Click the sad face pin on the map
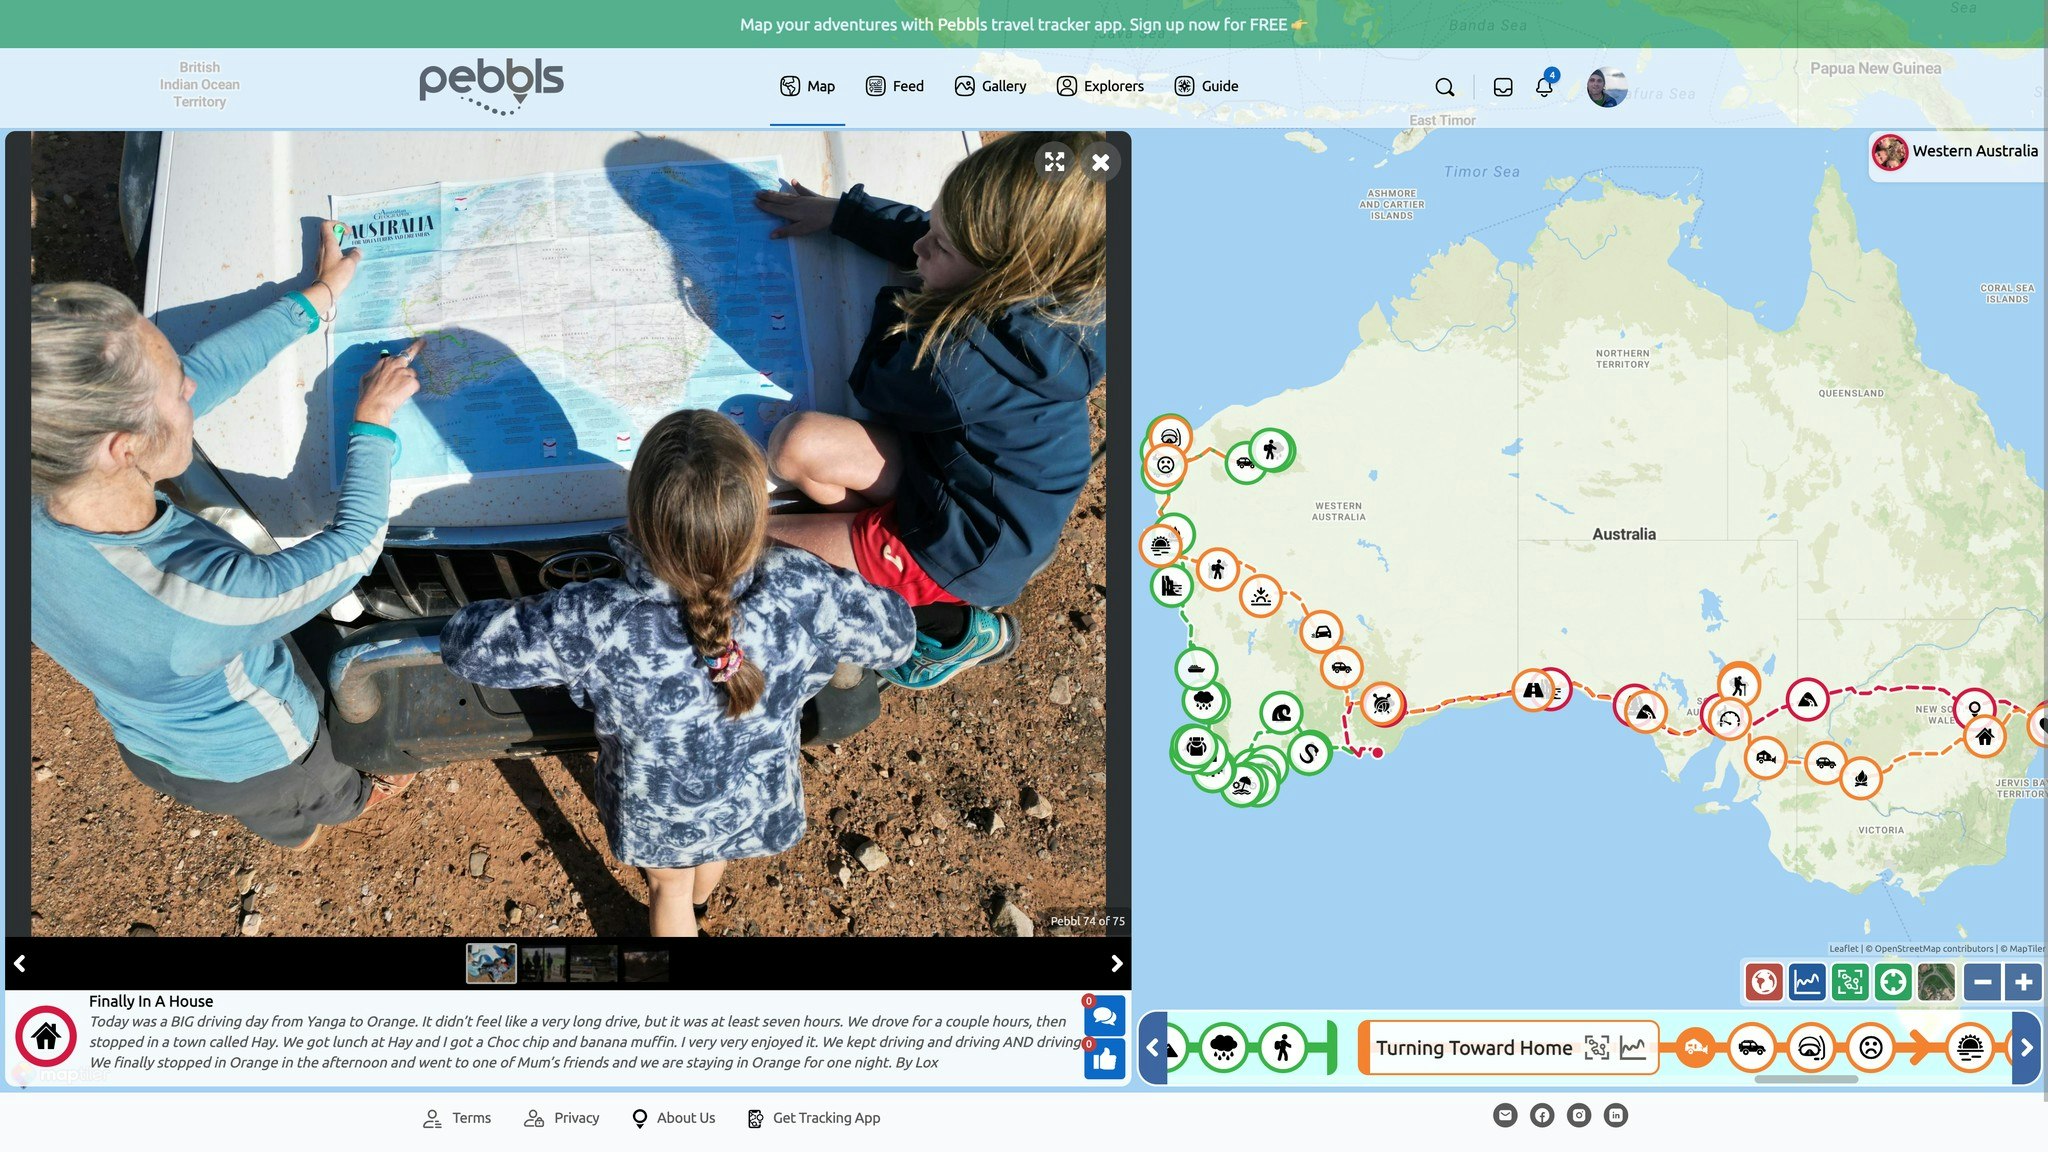The width and height of the screenshot is (2048, 1152). click(1165, 465)
